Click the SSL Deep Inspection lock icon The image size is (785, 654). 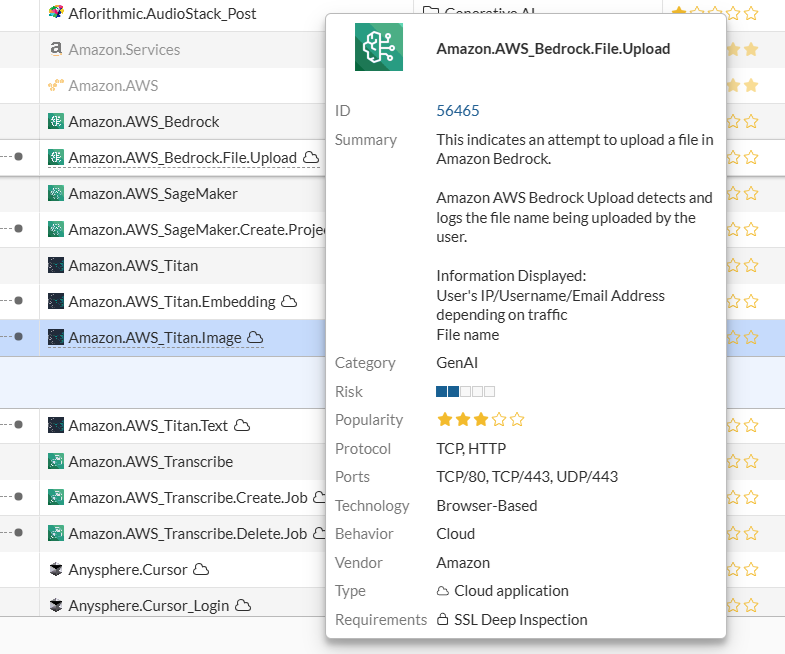[442, 620]
